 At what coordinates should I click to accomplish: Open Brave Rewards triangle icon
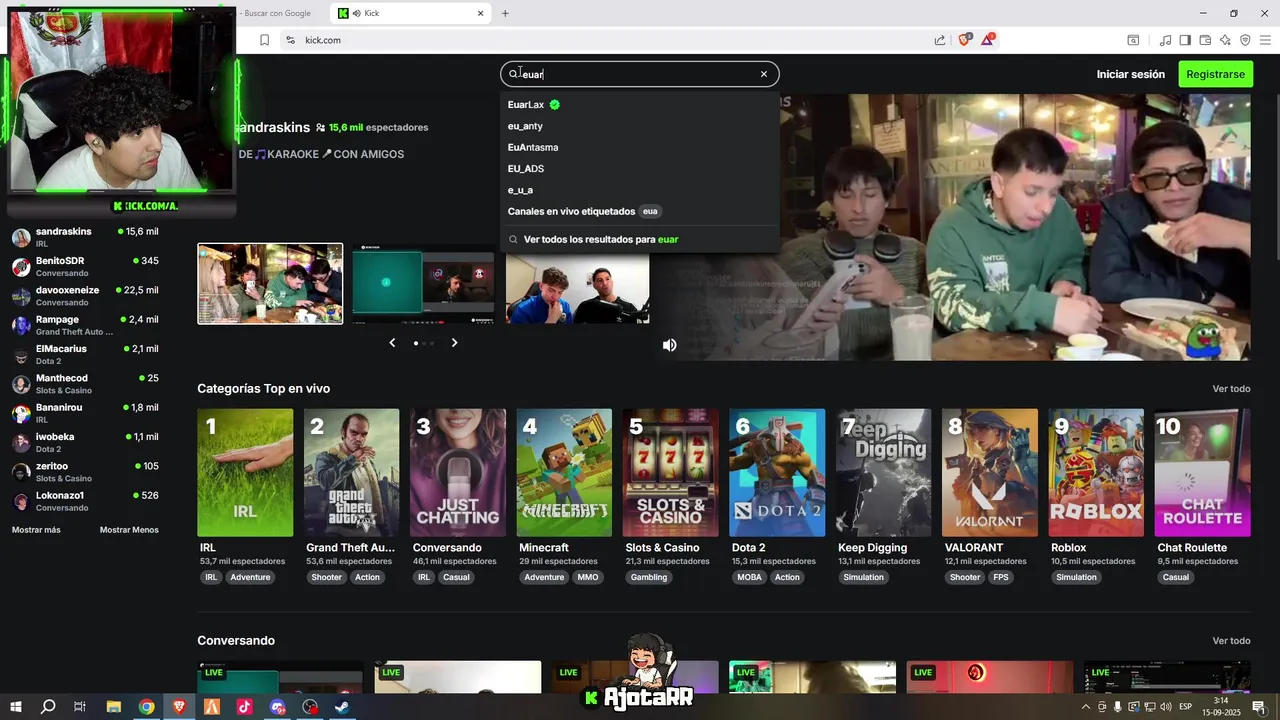click(x=988, y=40)
